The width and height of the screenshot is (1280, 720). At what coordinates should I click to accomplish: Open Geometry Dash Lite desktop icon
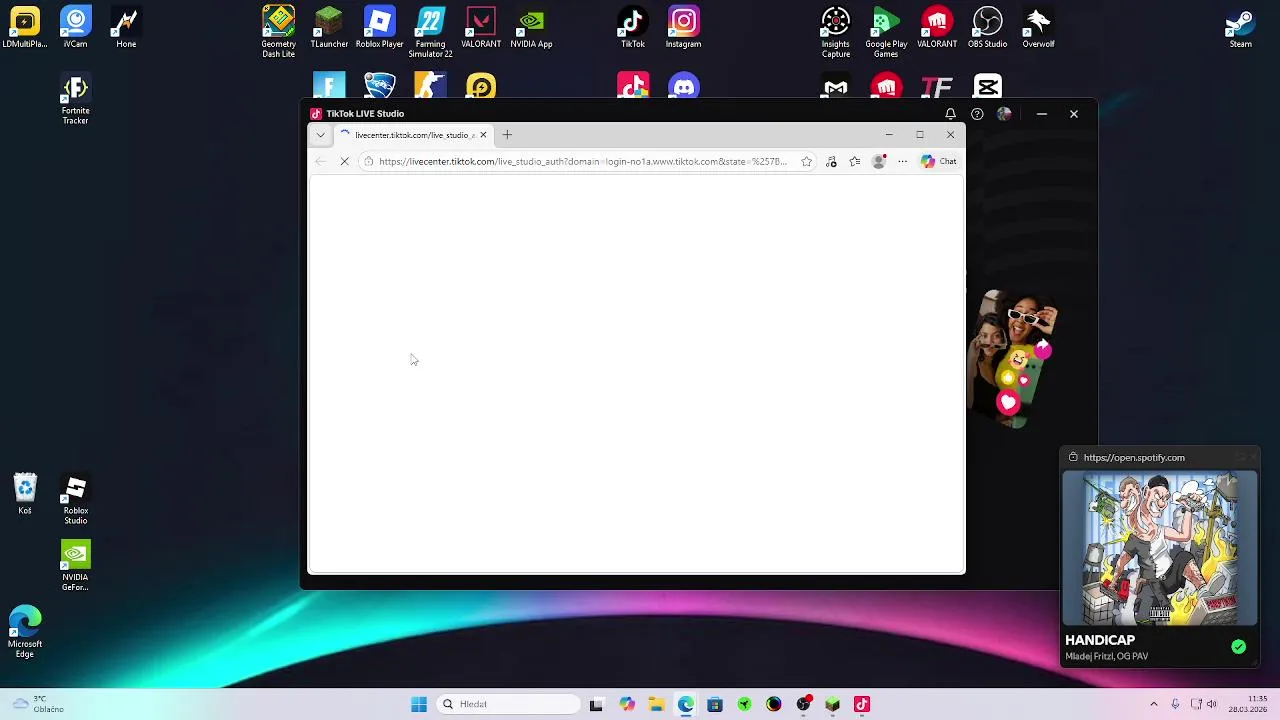[x=278, y=32]
